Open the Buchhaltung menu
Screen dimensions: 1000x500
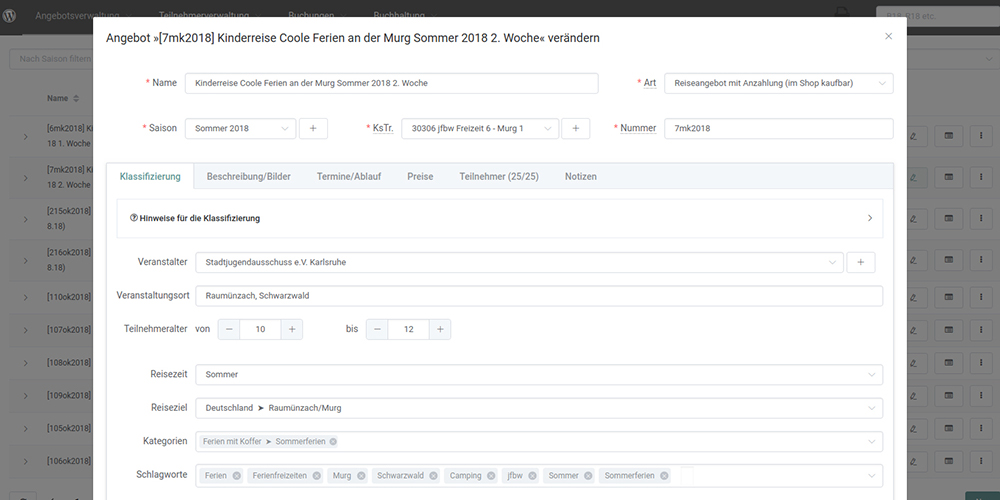[405, 15]
